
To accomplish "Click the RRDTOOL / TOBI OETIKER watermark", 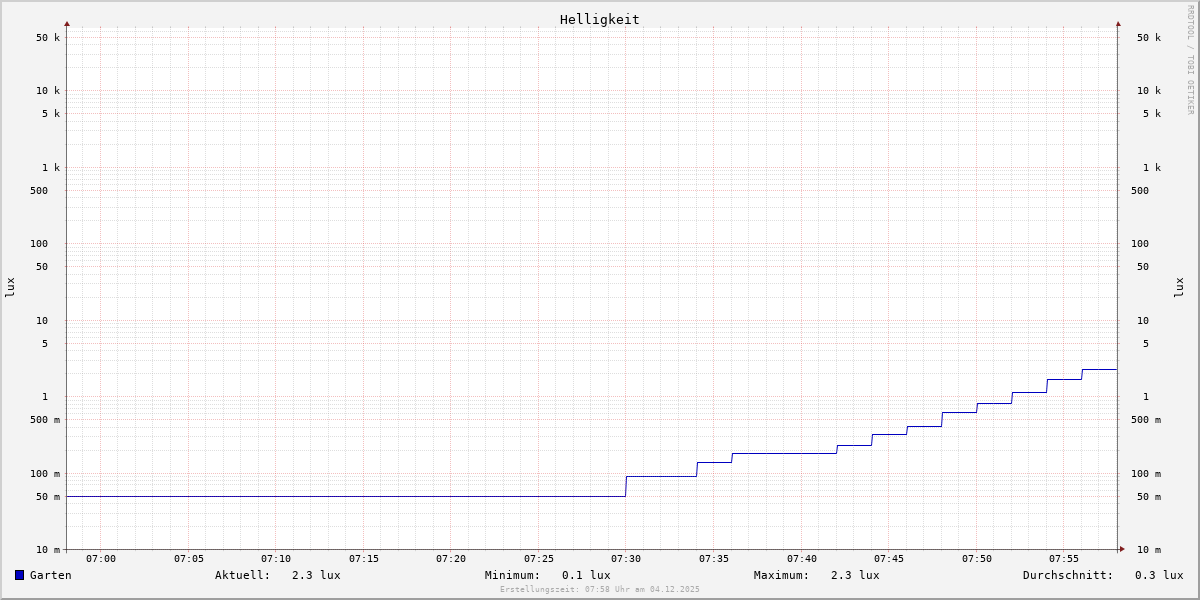I will 1190,60.
